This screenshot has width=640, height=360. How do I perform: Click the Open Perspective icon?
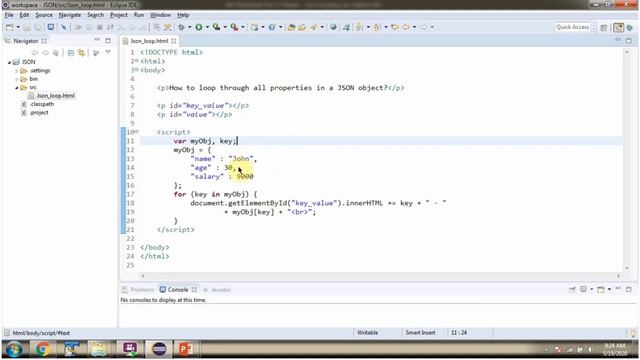[x=604, y=27]
